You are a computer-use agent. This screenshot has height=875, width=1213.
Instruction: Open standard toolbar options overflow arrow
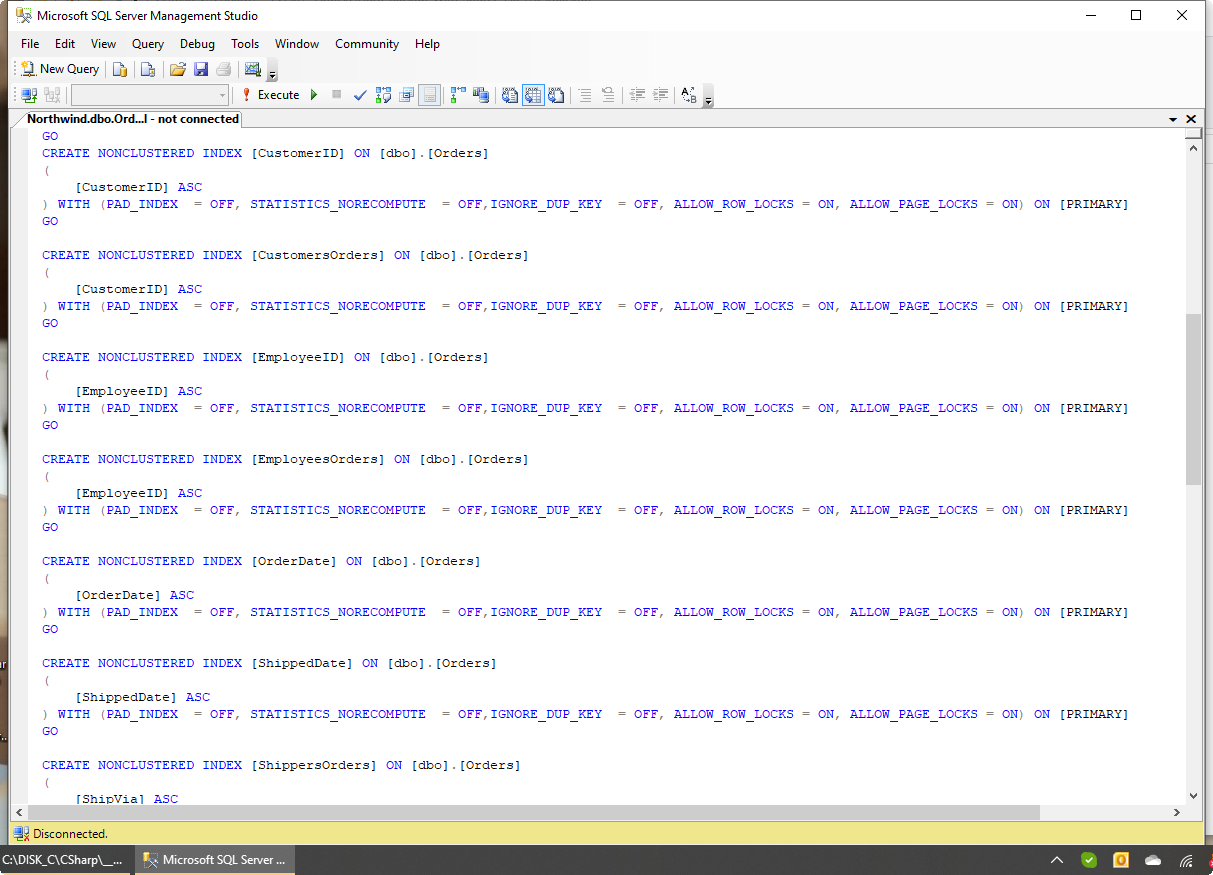(272, 72)
